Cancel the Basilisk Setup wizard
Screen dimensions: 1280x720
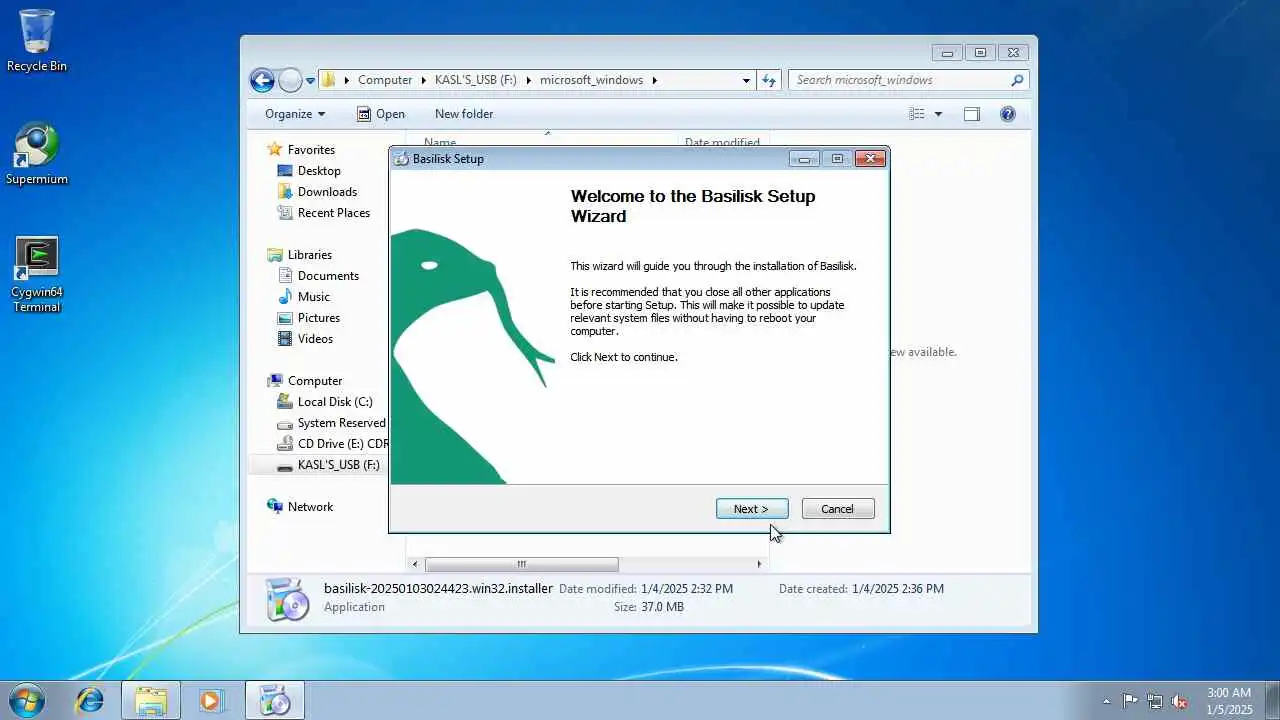click(838, 509)
